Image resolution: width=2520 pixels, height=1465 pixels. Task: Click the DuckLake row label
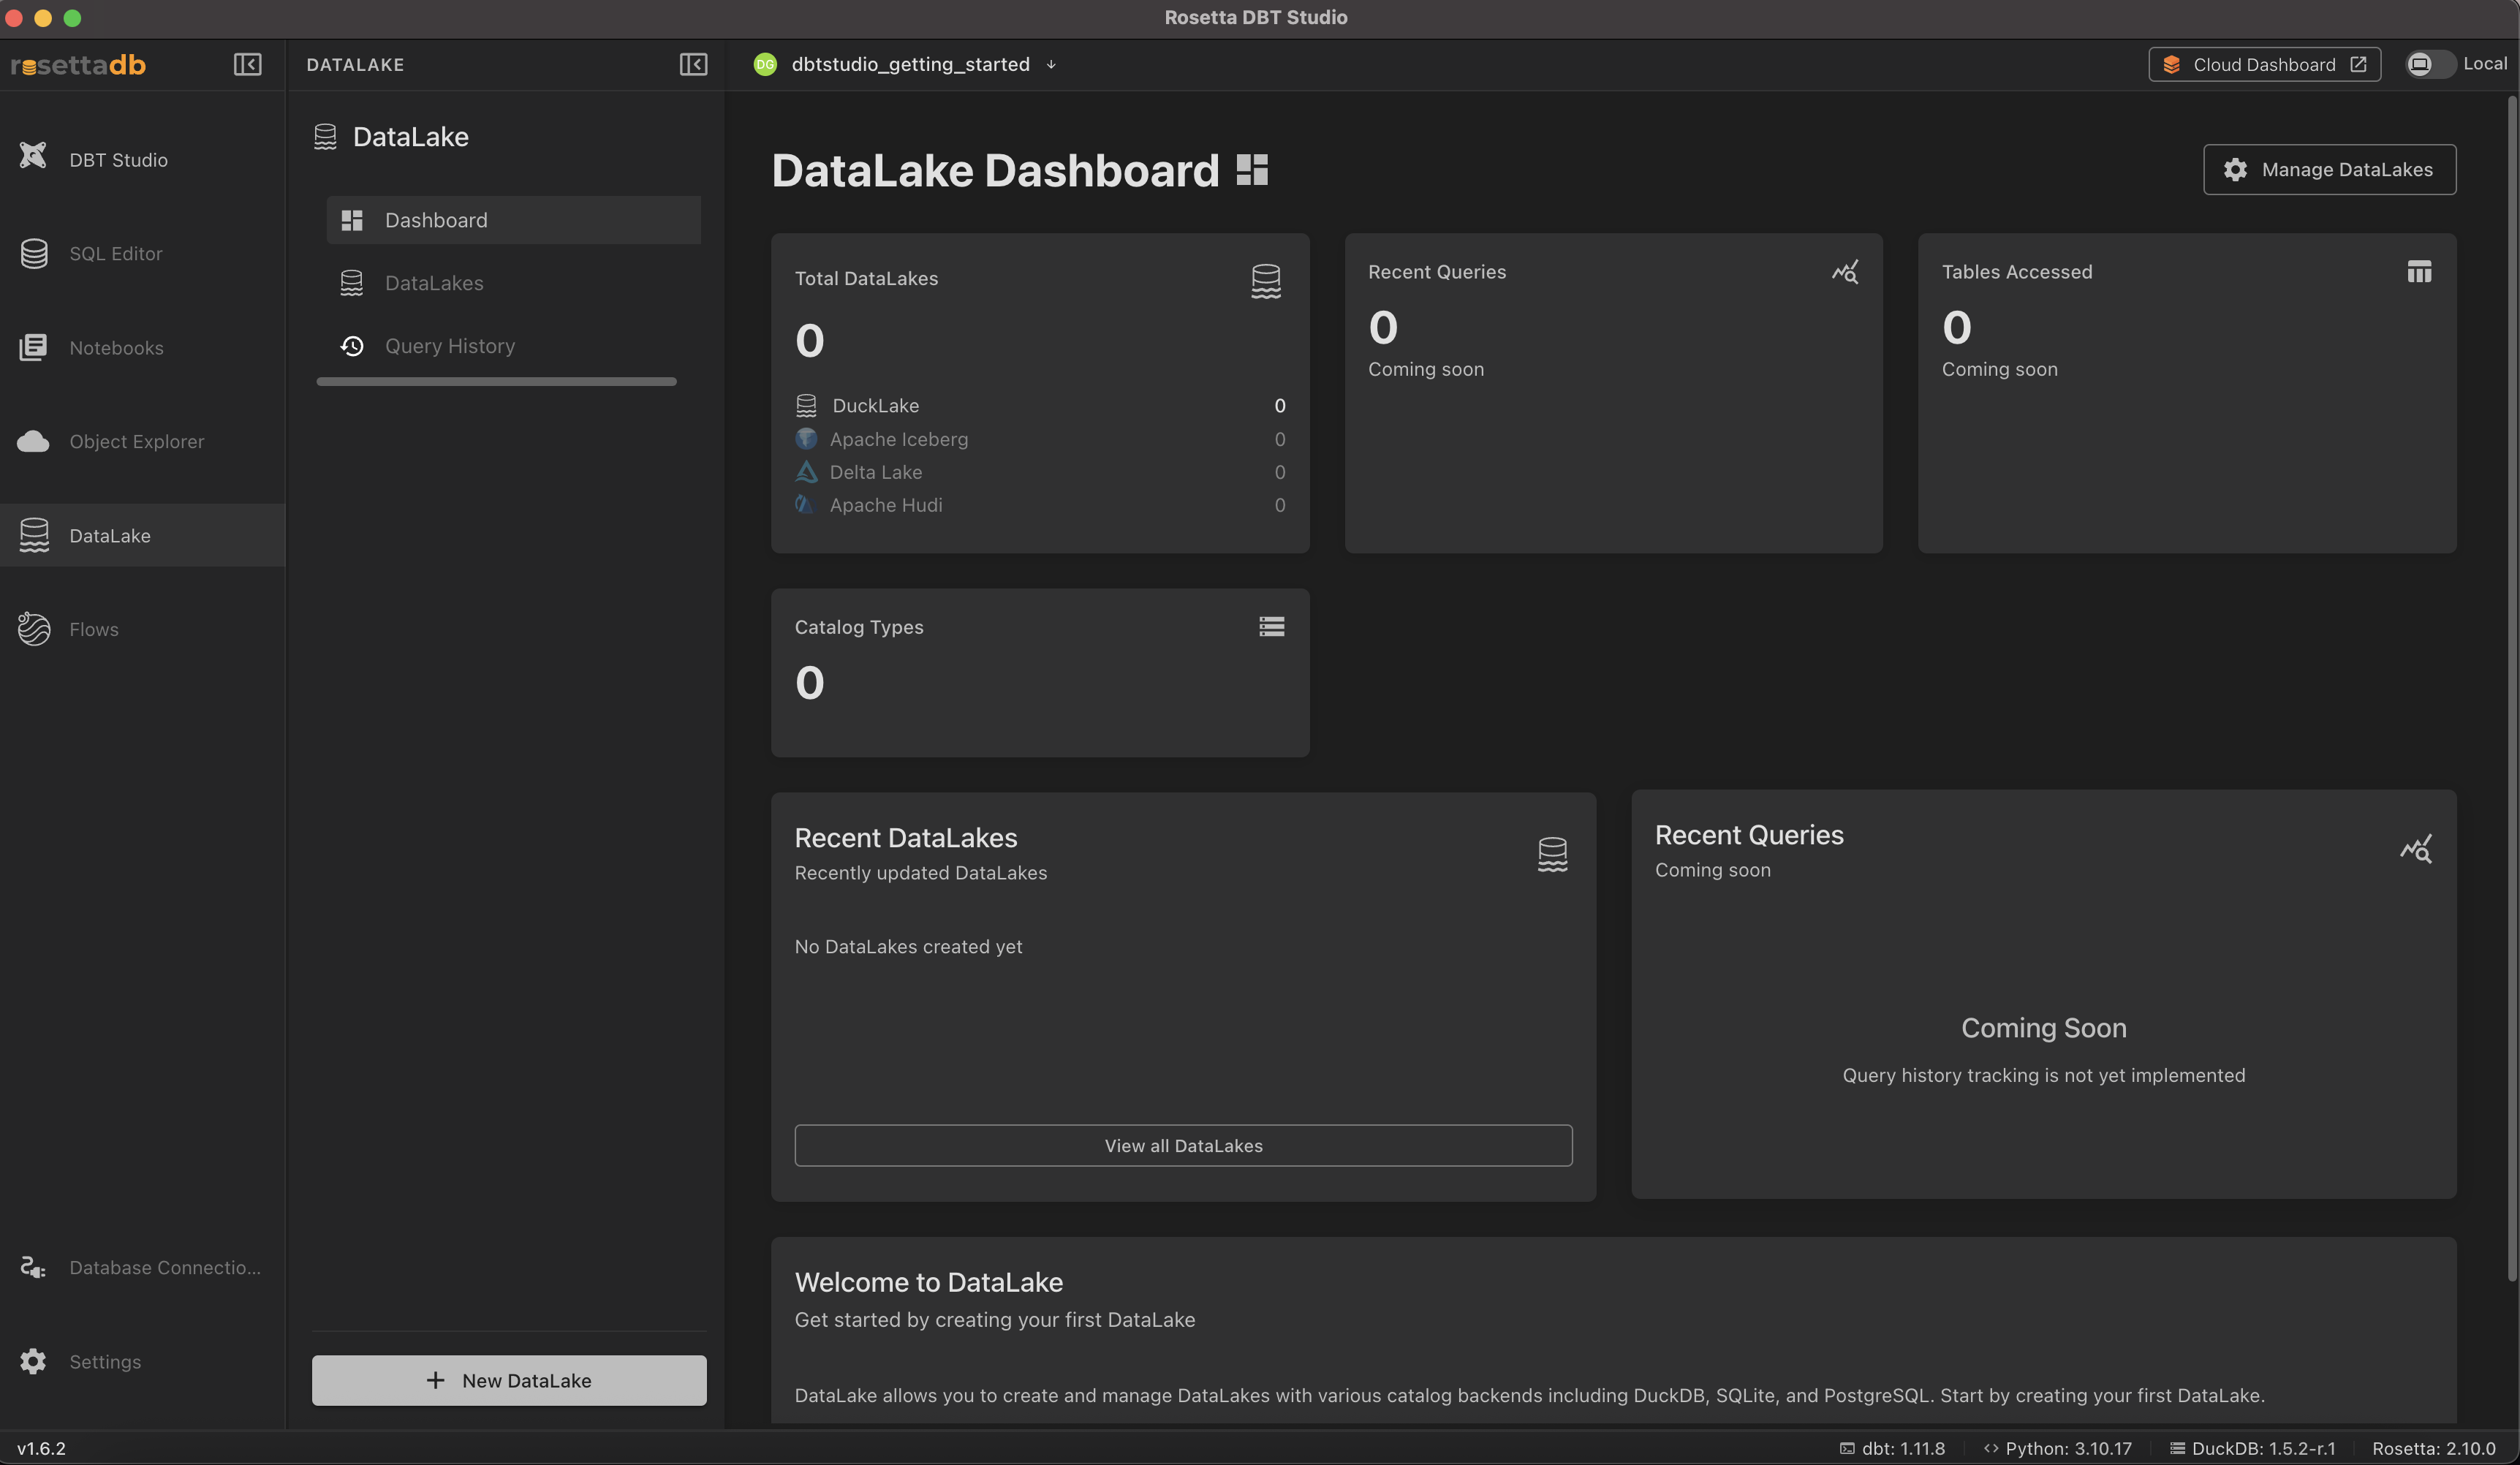tap(875, 405)
